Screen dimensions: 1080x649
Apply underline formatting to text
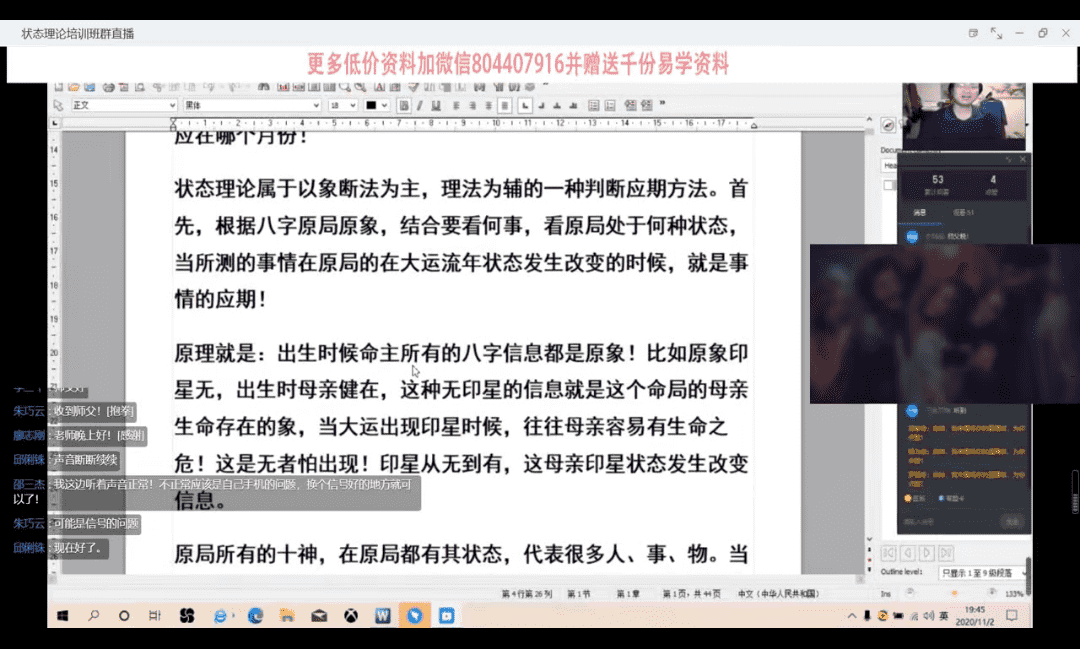437,105
